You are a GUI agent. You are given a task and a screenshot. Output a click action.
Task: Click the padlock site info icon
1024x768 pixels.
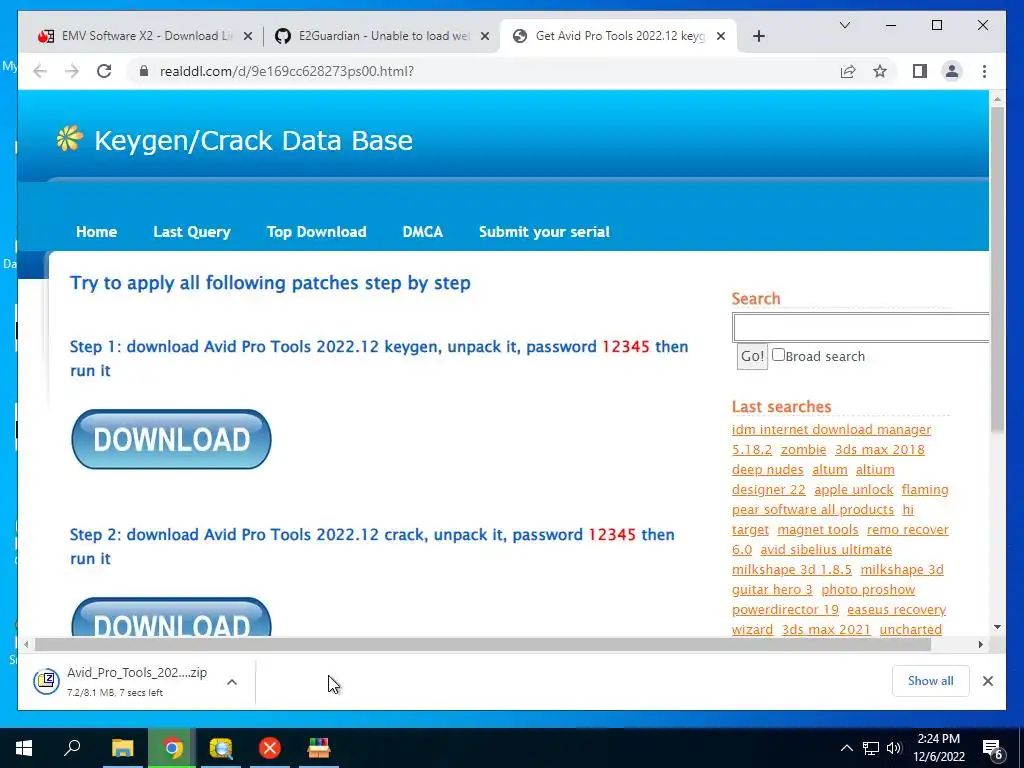pyautogui.click(x=144, y=71)
